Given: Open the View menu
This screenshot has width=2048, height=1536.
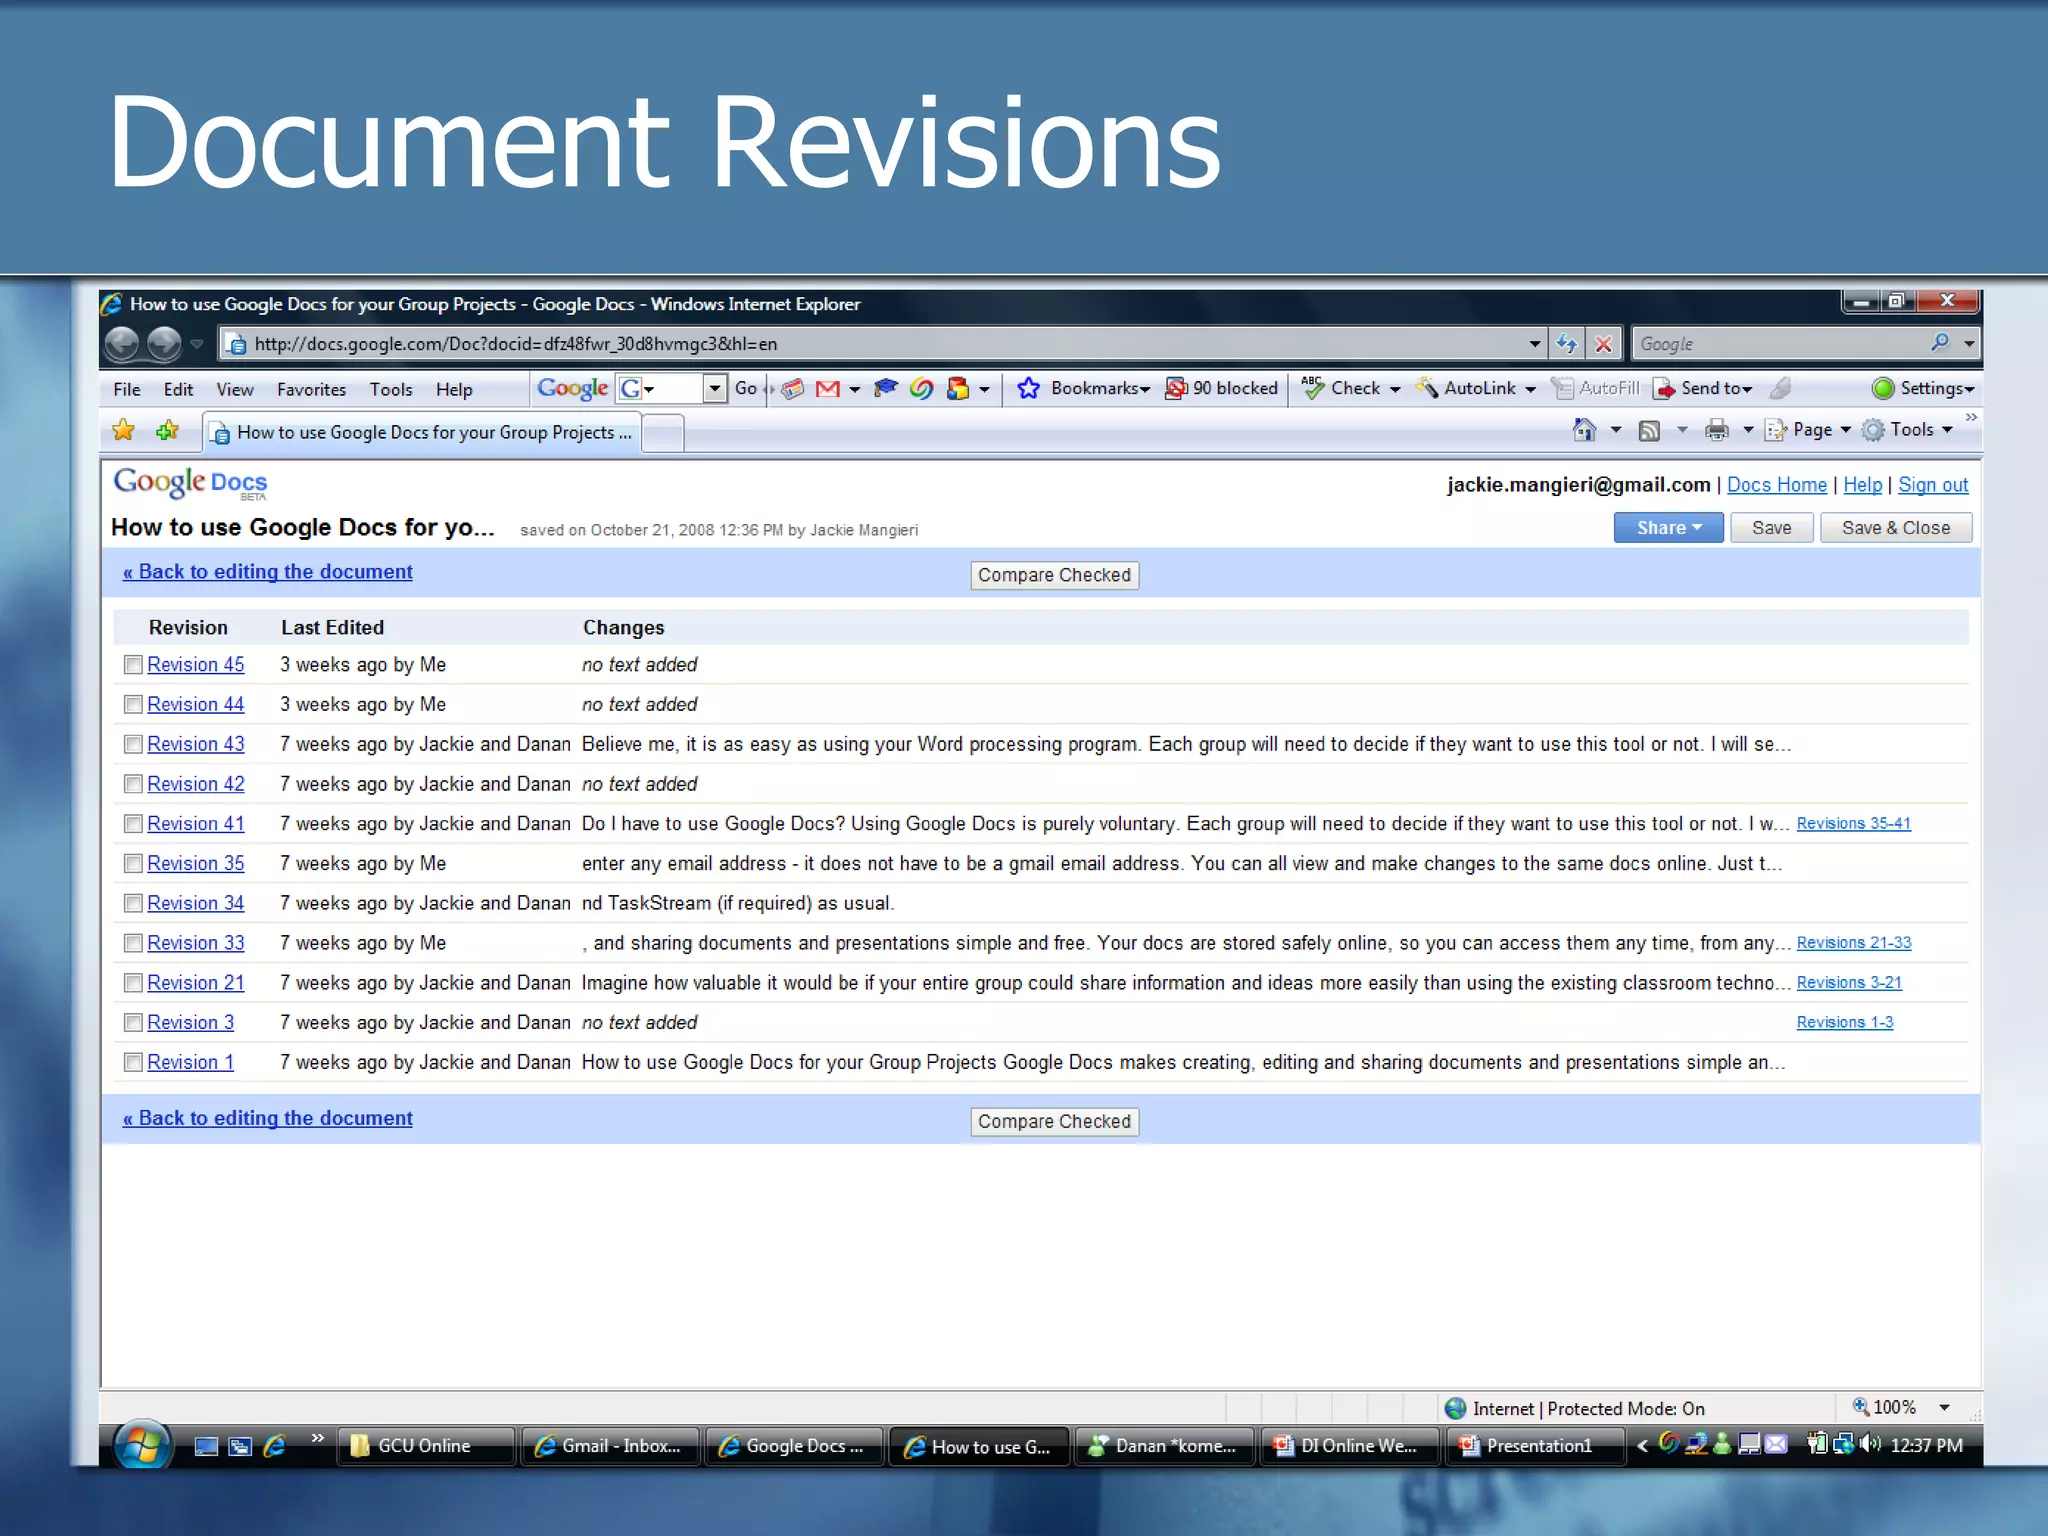Looking at the screenshot, I should [235, 390].
